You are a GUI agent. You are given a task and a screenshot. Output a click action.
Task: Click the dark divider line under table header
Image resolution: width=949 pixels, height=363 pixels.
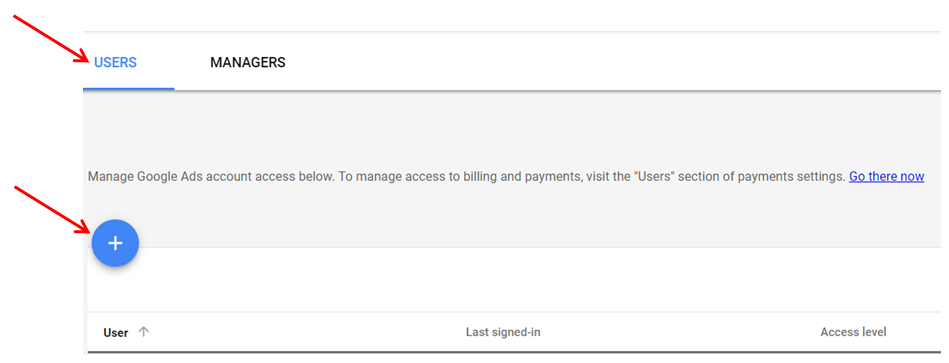514,351
